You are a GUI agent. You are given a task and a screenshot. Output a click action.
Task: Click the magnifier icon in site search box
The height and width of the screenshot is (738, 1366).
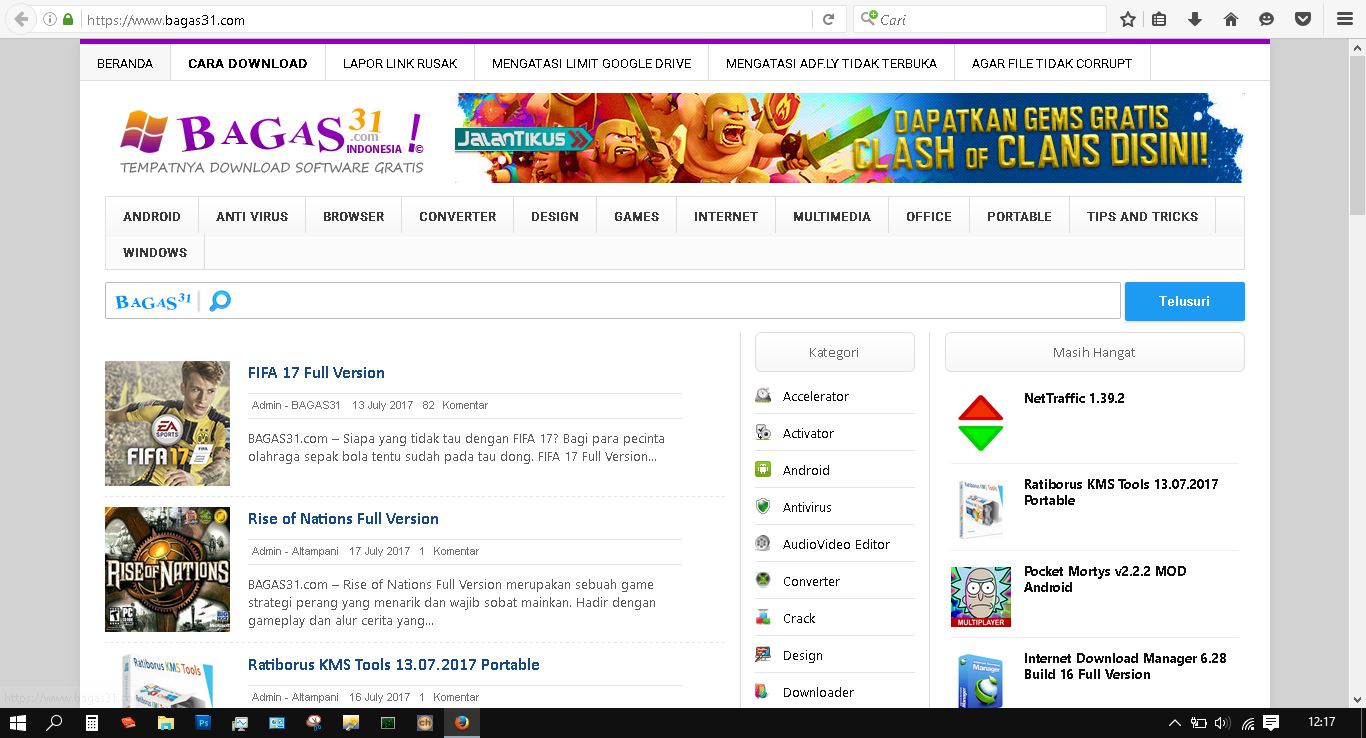[x=220, y=300]
